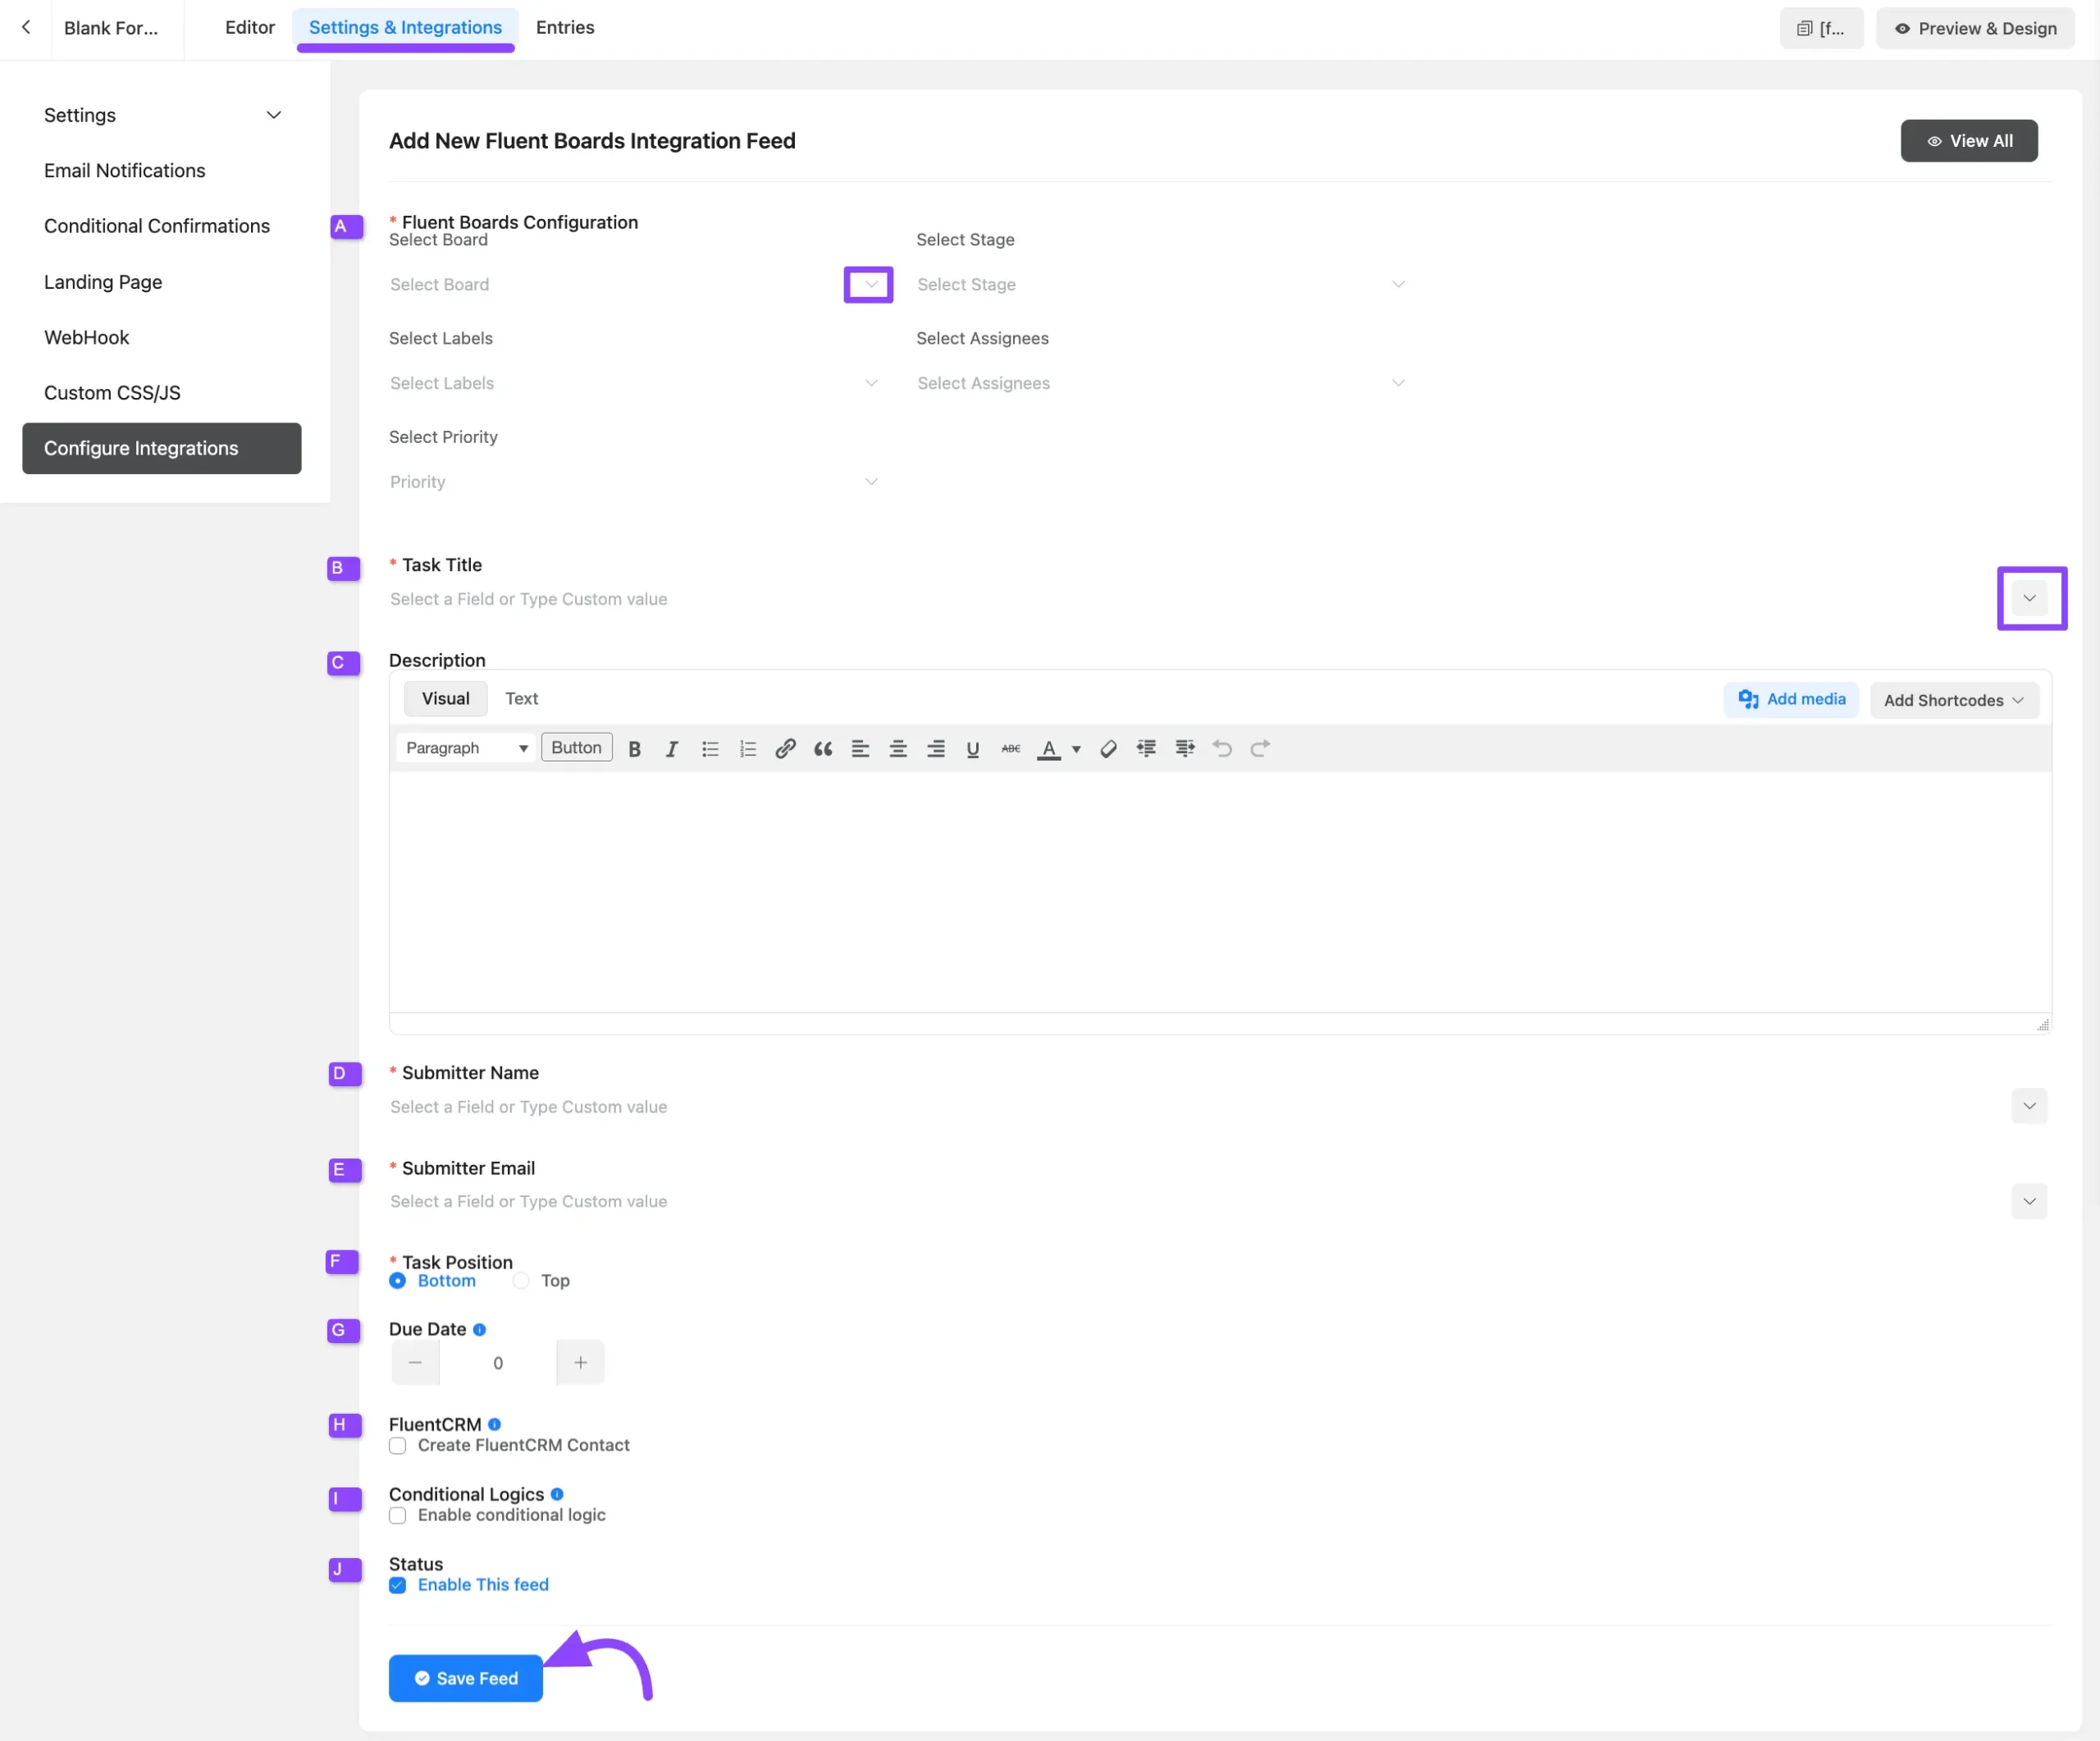Open the Paragraph format dropdown
Image resolution: width=2100 pixels, height=1741 pixels.
coord(466,748)
